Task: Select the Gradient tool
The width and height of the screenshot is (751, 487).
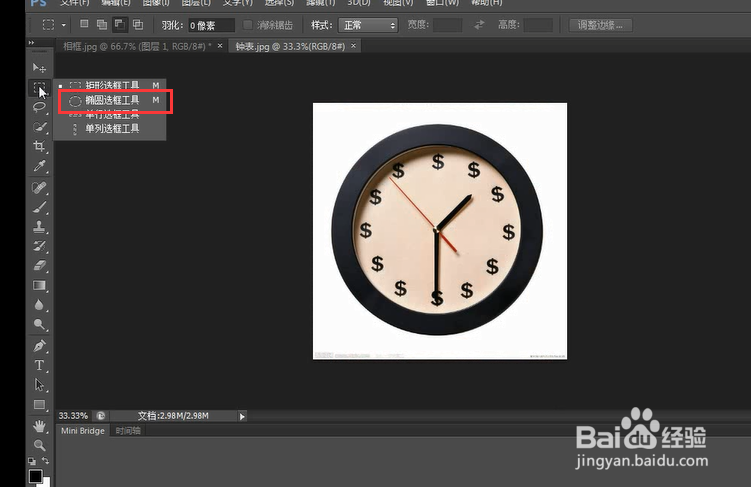Action: tap(39, 286)
